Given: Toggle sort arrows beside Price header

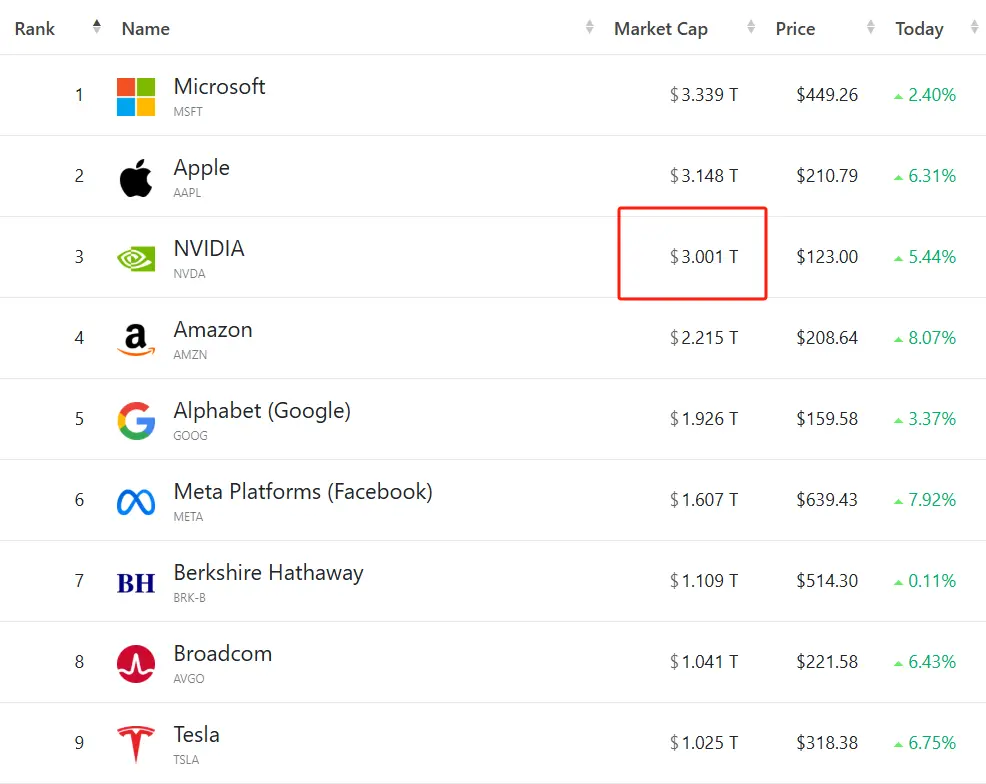Looking at the screenshot, I should pos(871,27).
